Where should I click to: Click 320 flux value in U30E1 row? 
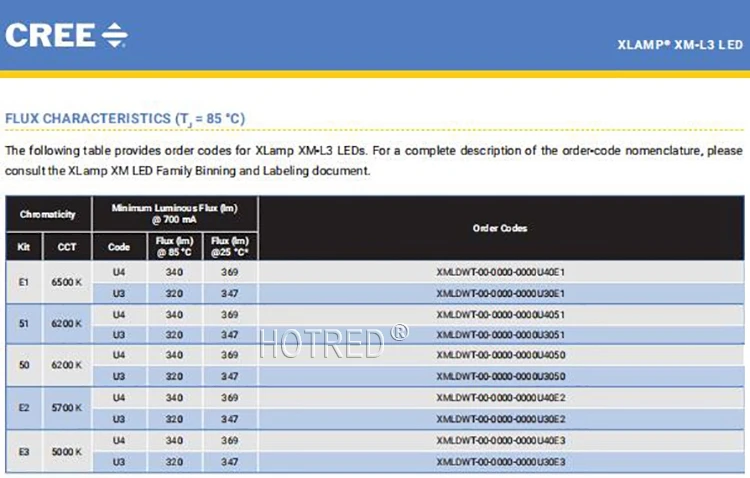click(x=175, y=293)
